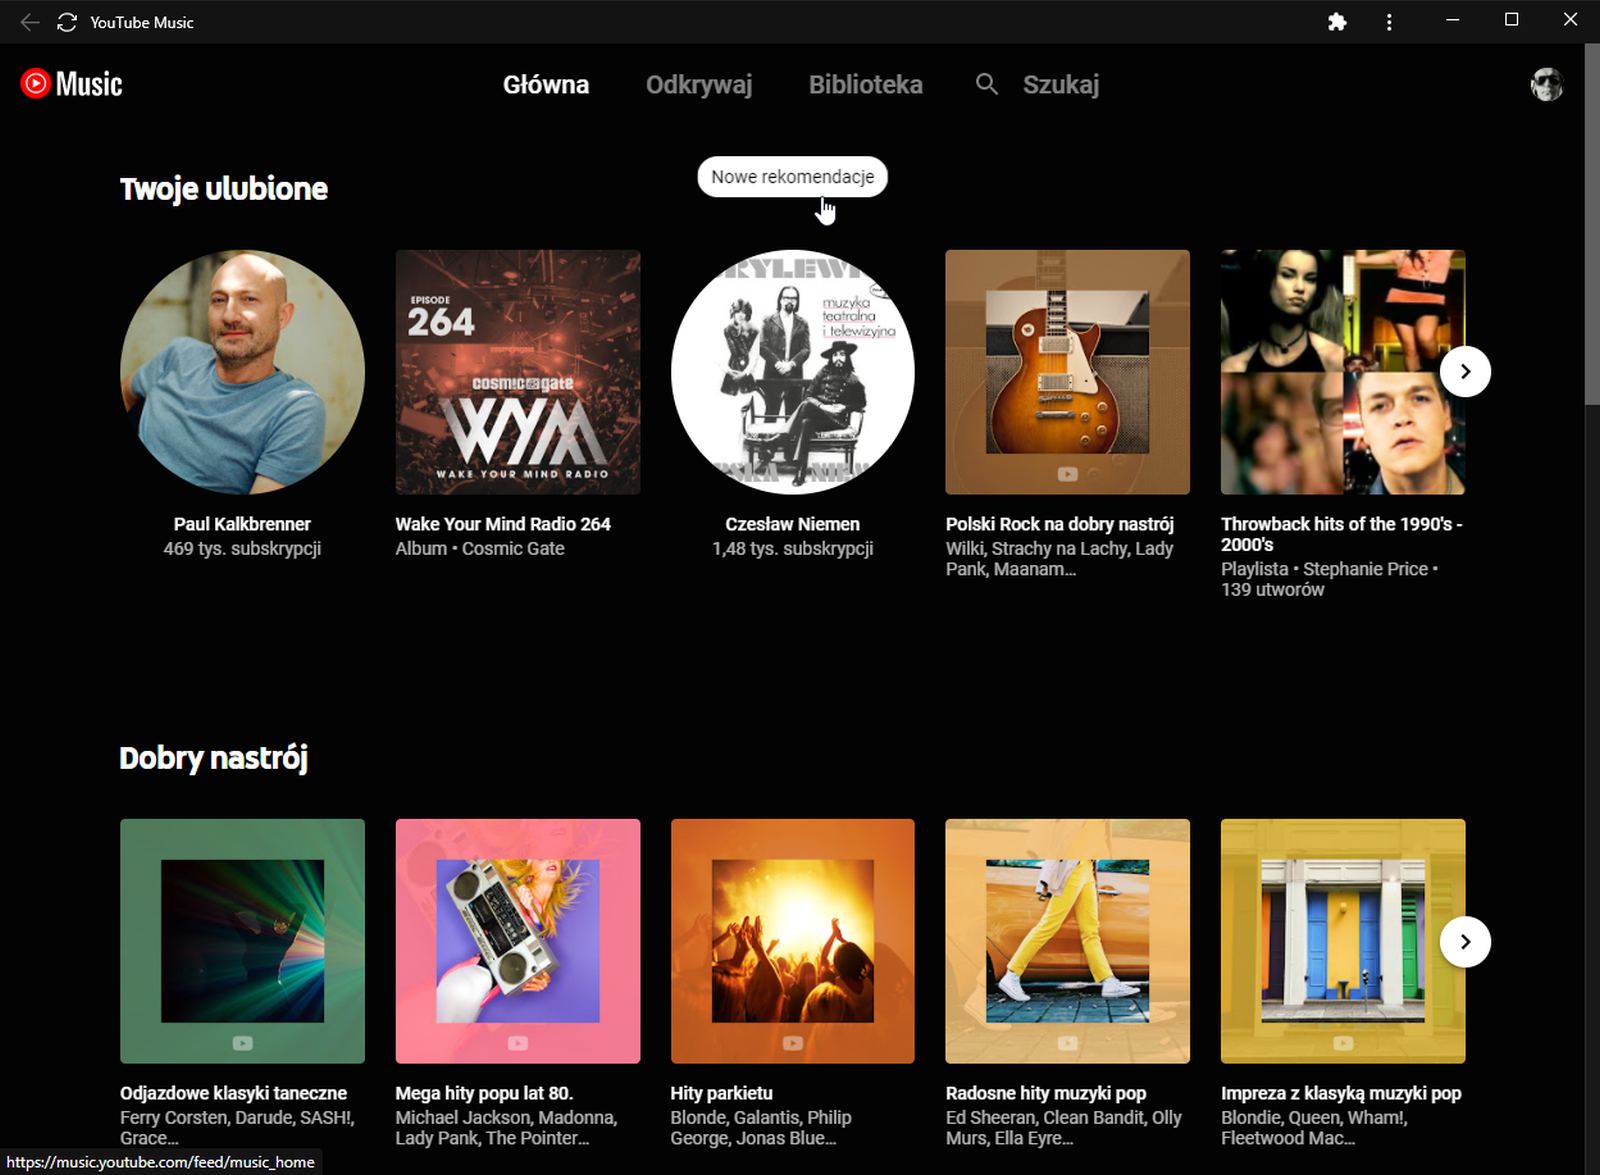This screenshot has width=1600, height=1175.
Task: Click Blondie, Queen, Wham! artist list
Action: [x=1314, y=1128]
